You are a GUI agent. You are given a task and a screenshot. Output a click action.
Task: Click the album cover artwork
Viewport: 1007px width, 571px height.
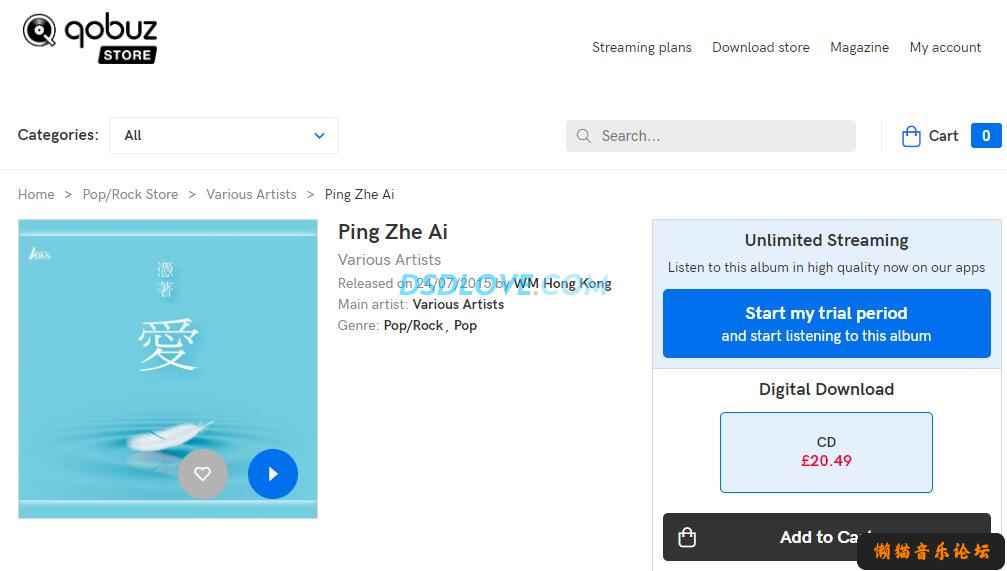pyautogui.click(x=168, y=369)
